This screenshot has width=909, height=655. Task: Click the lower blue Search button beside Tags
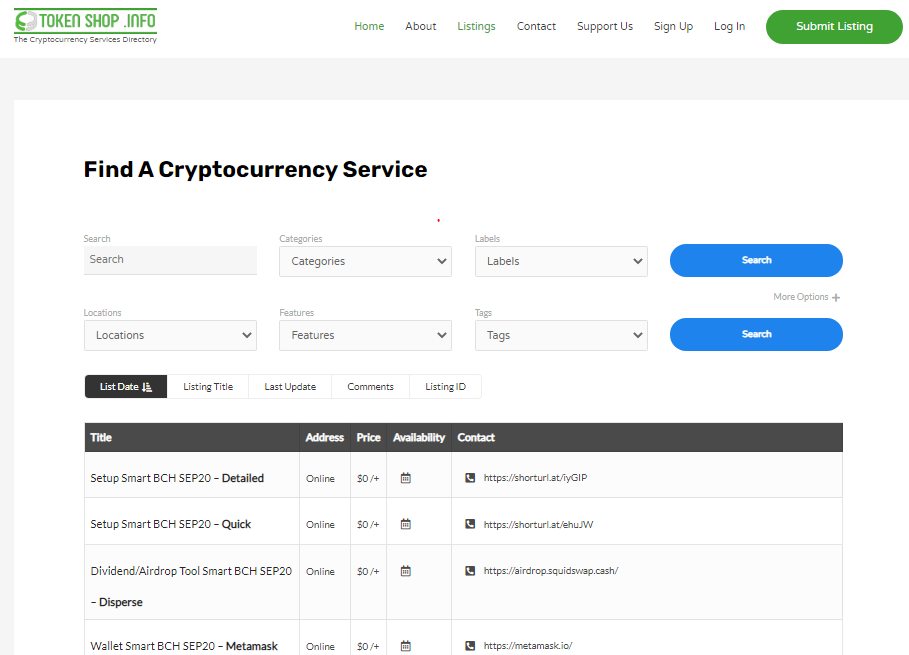(757, 334)
